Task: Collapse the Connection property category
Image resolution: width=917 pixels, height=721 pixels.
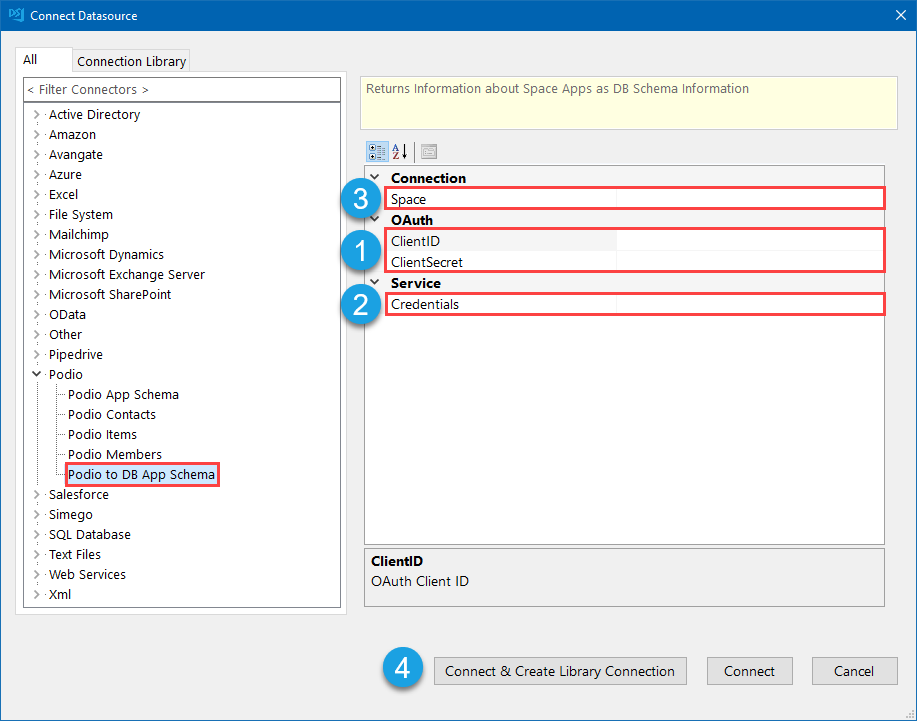Action: 375,177
